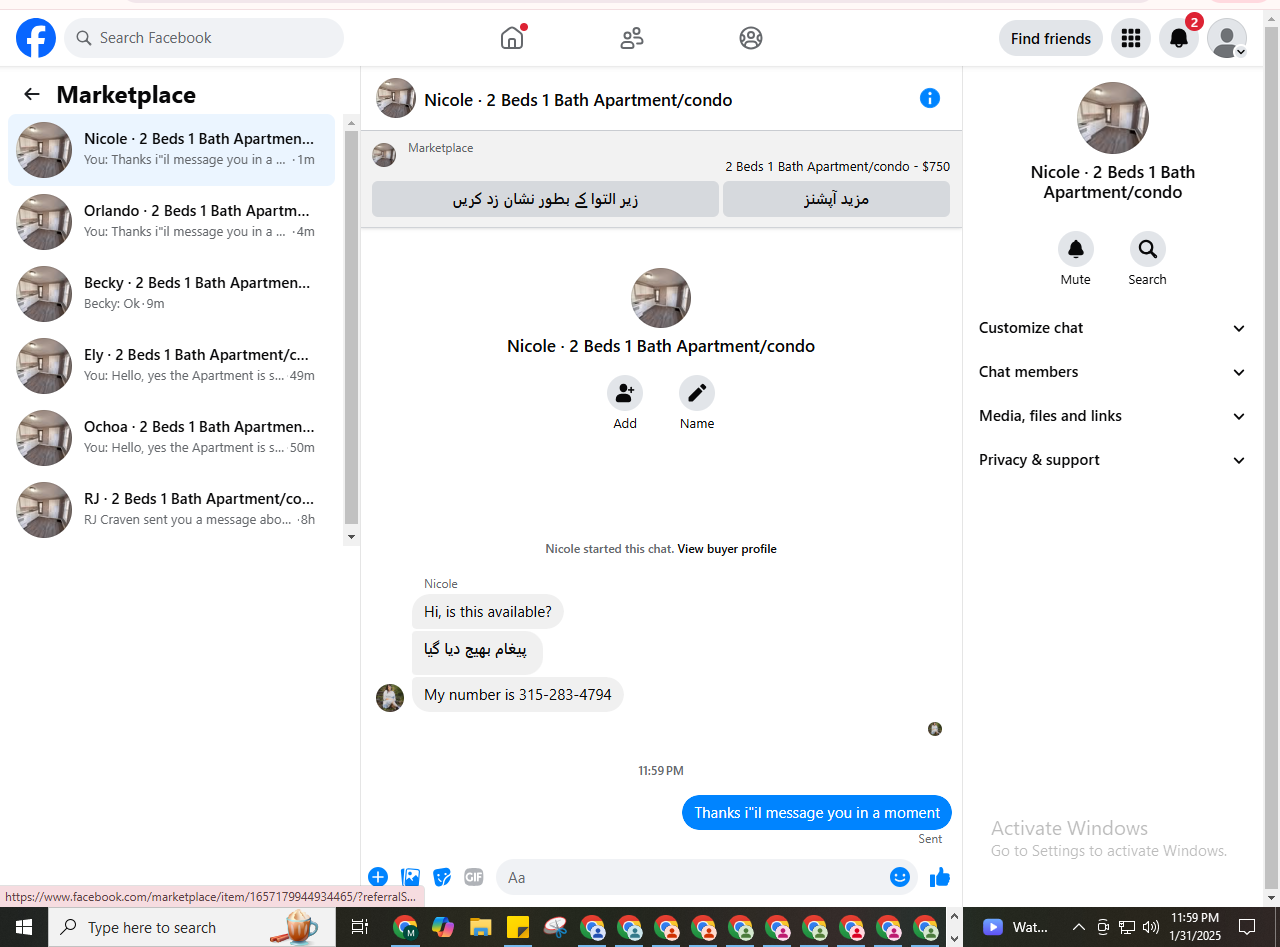1280x947 pixels.
Task: Open the Becky conversation
Action: [172, 294]
